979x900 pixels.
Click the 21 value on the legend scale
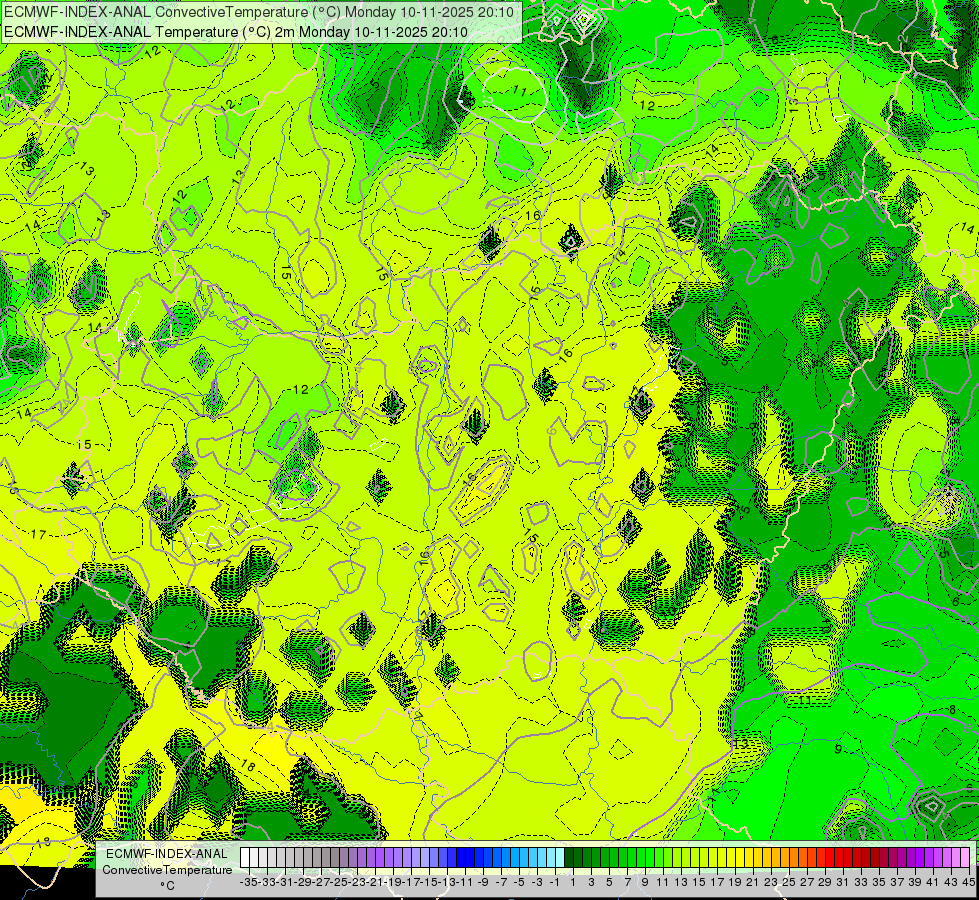click(752, 883)
